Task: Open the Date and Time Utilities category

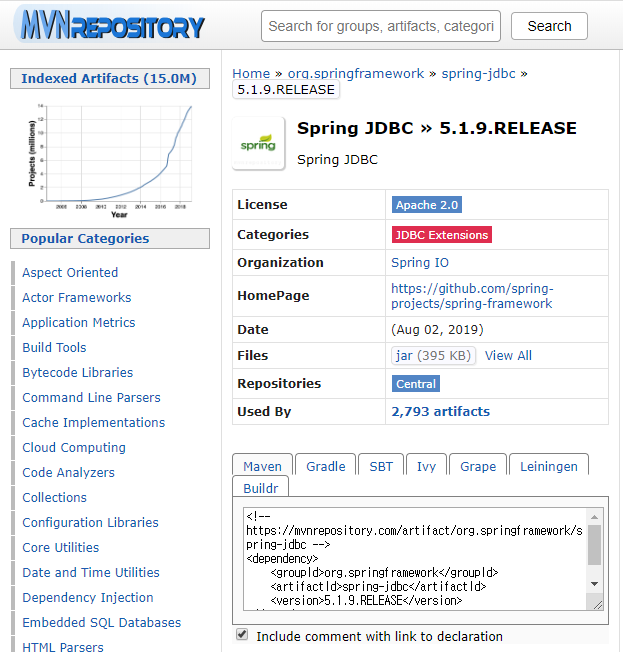Action: pos(91,572)
